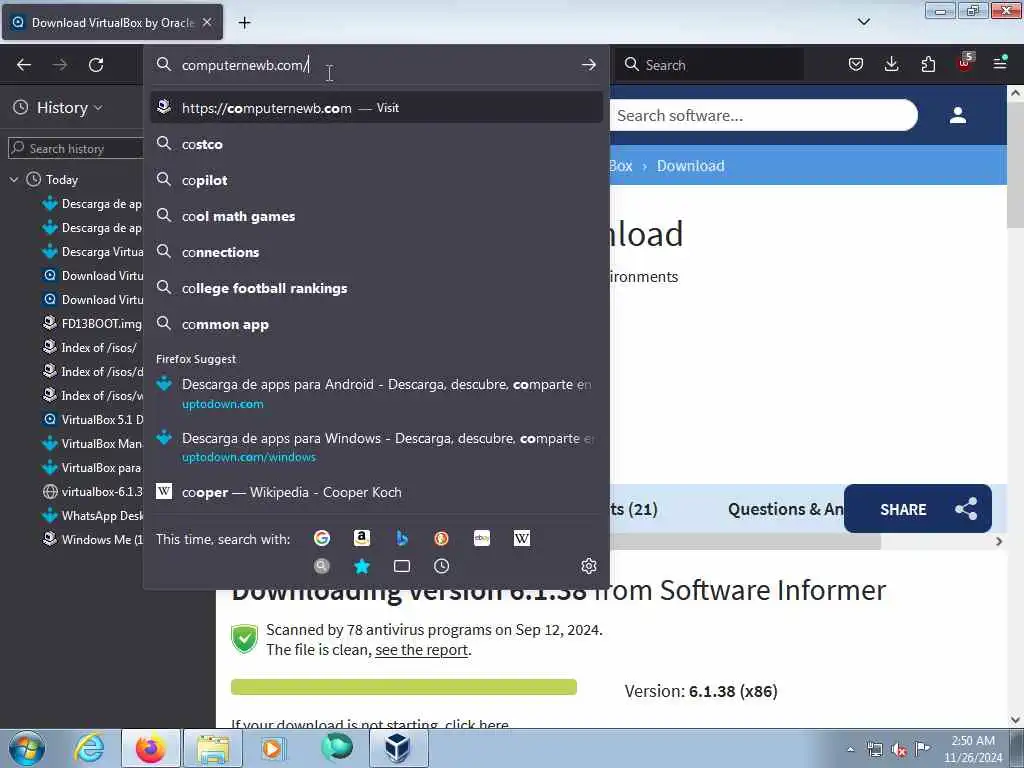The image size is (1024, 768).
Task: Select the costco search suggestion
Action: tap(377, 144)
